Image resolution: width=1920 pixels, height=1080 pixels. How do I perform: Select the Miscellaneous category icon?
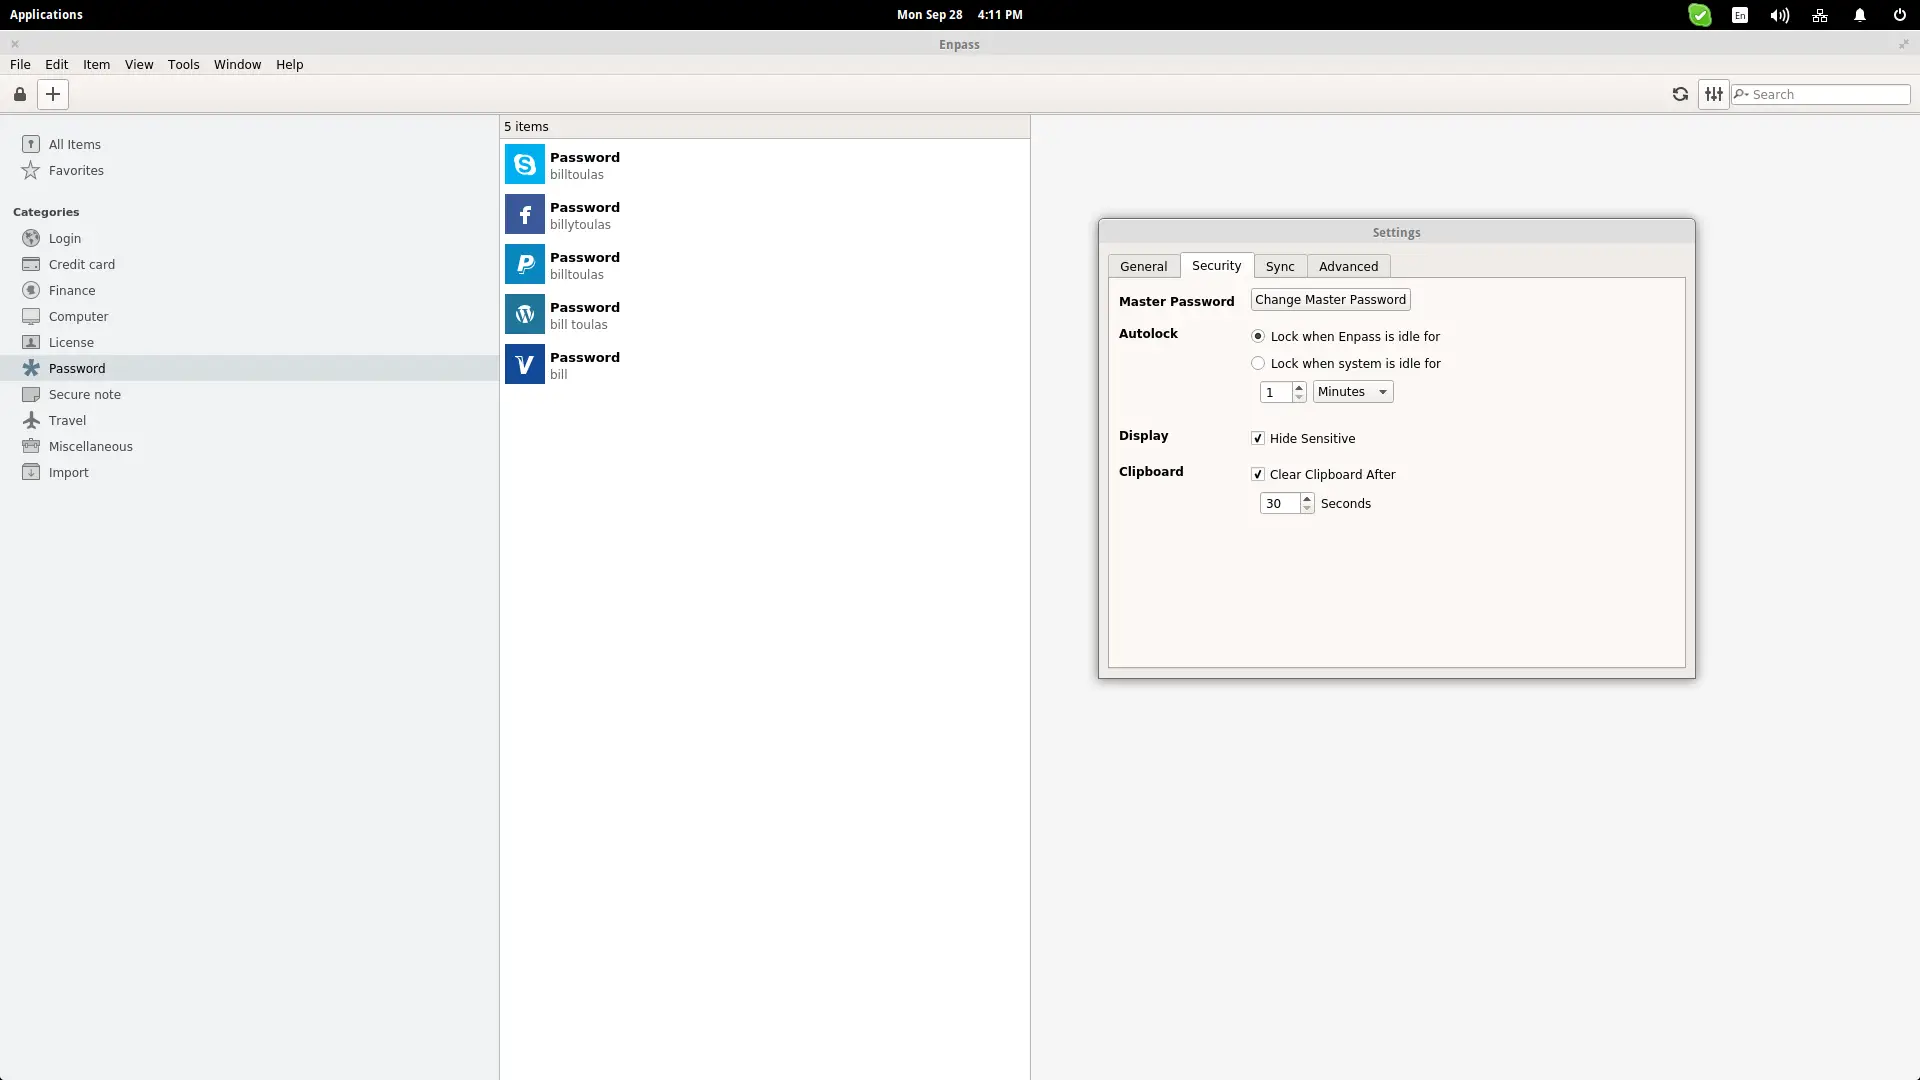click(x=31, y=446)
